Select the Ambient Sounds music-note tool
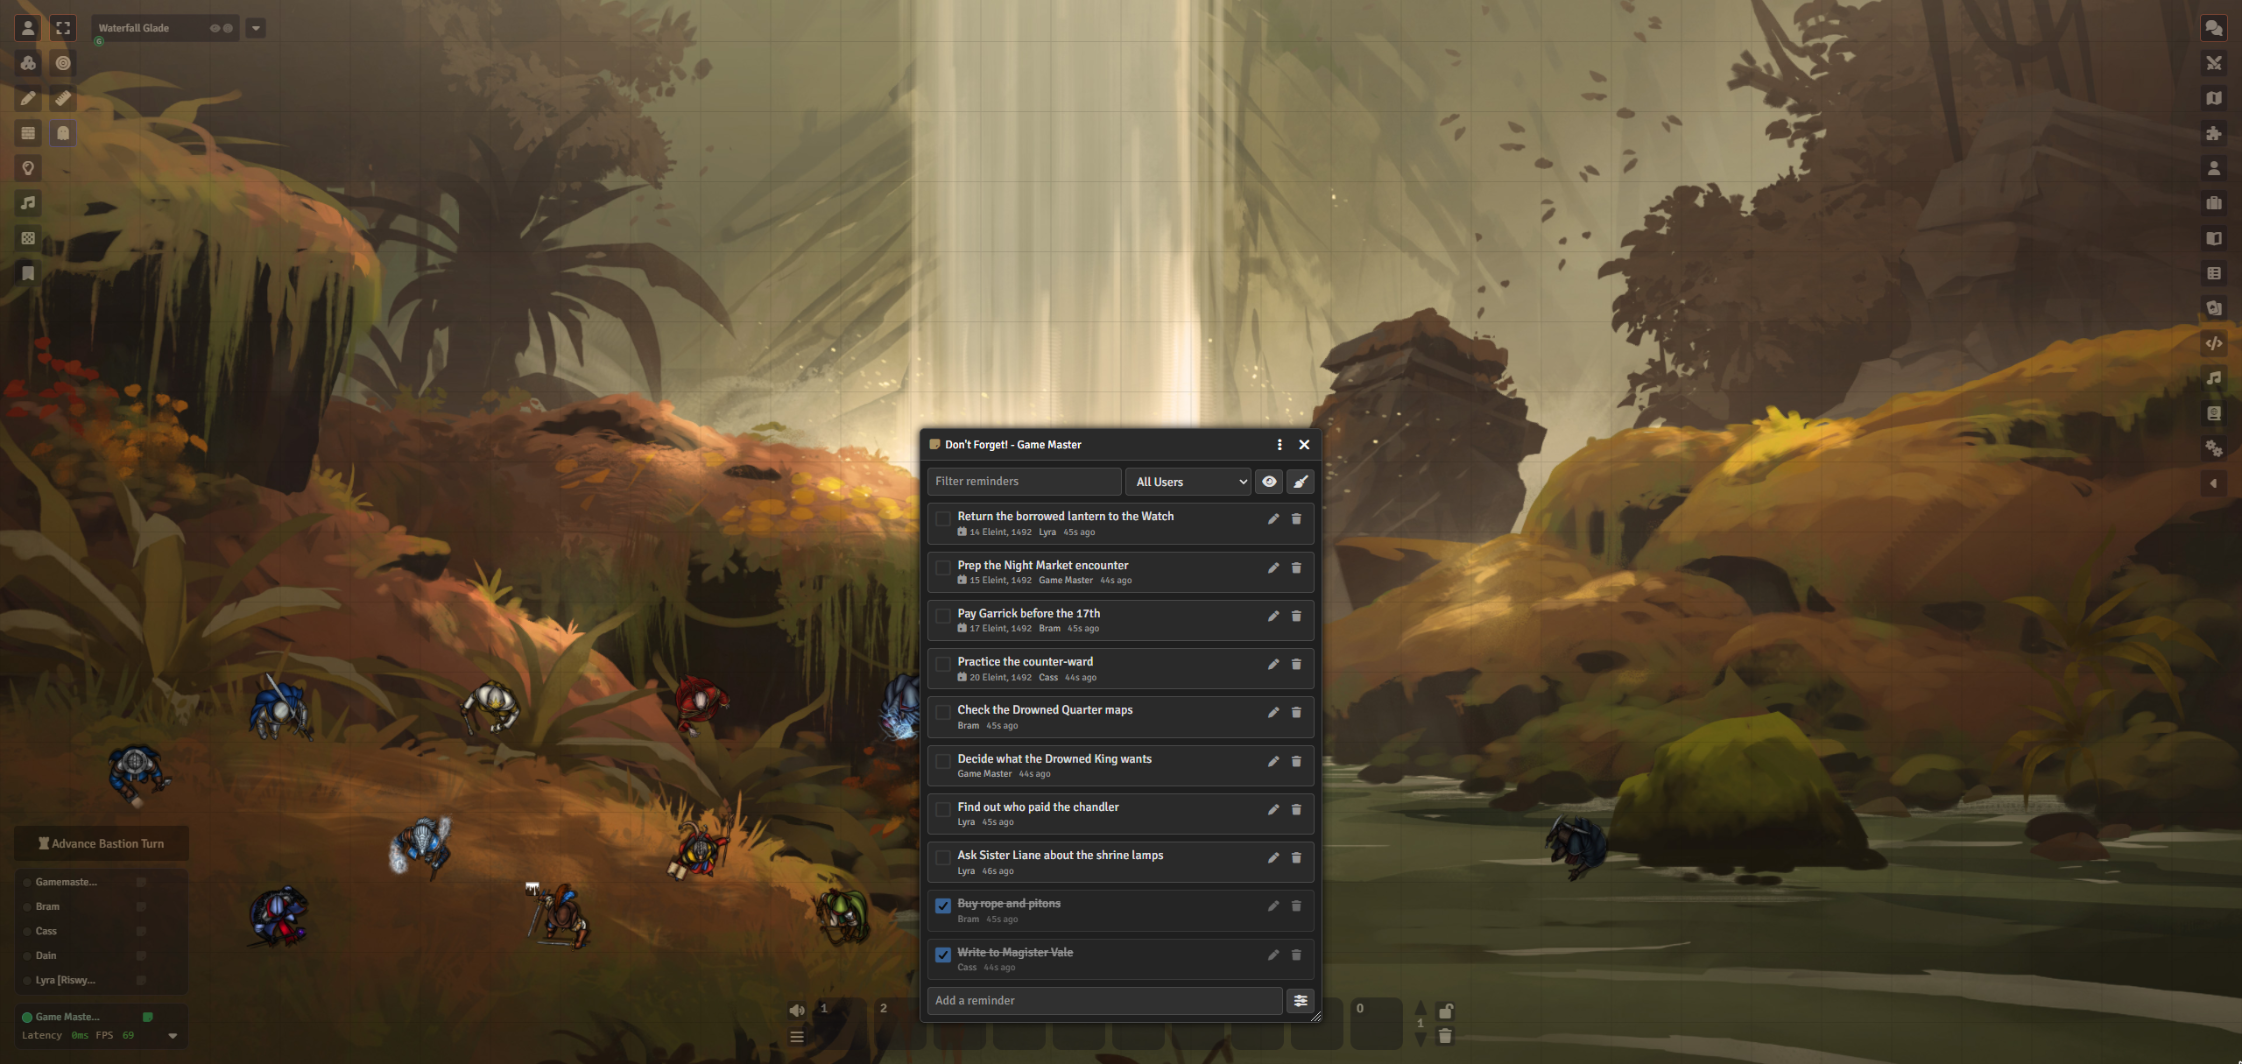Image resolution: width=2242 pixels, height=1064 pixels. [28, 203]
